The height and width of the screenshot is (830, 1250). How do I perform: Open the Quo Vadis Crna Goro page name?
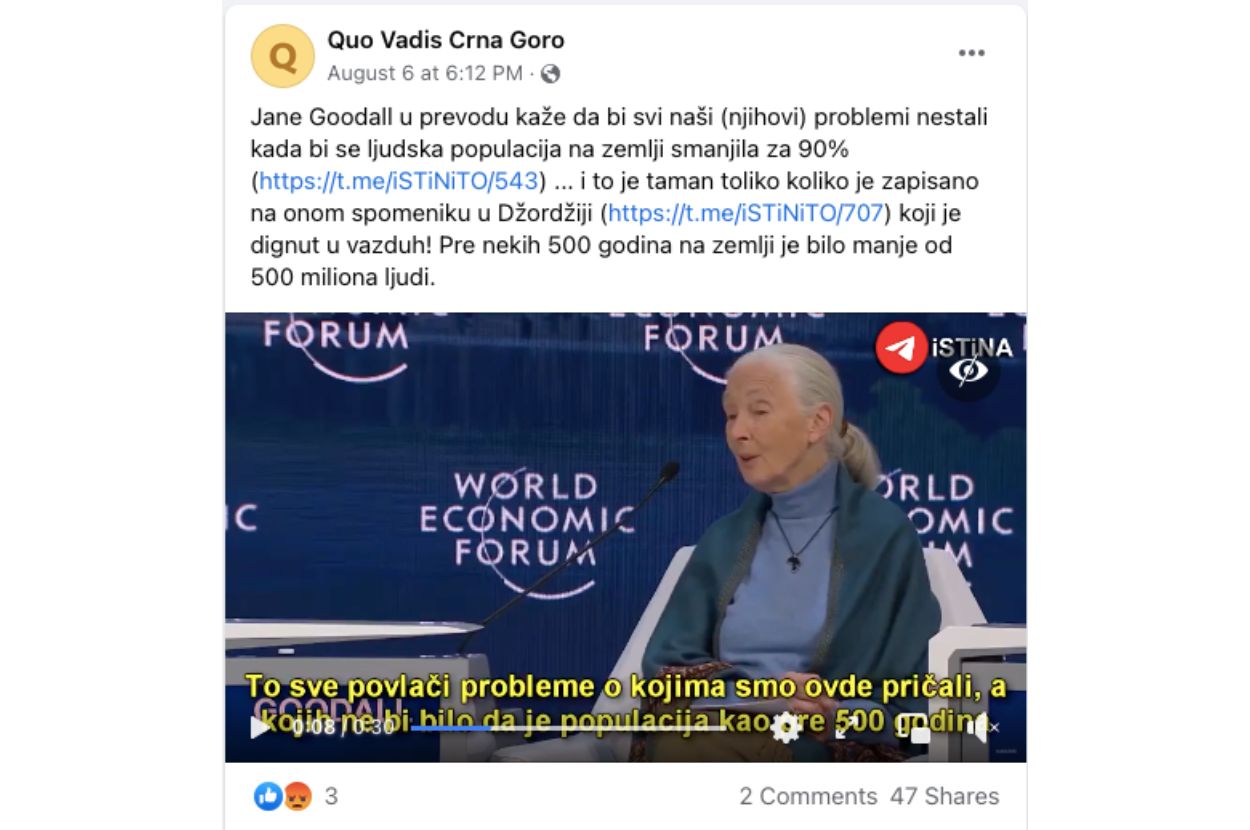pyautogui.click(x=446, y=40)
